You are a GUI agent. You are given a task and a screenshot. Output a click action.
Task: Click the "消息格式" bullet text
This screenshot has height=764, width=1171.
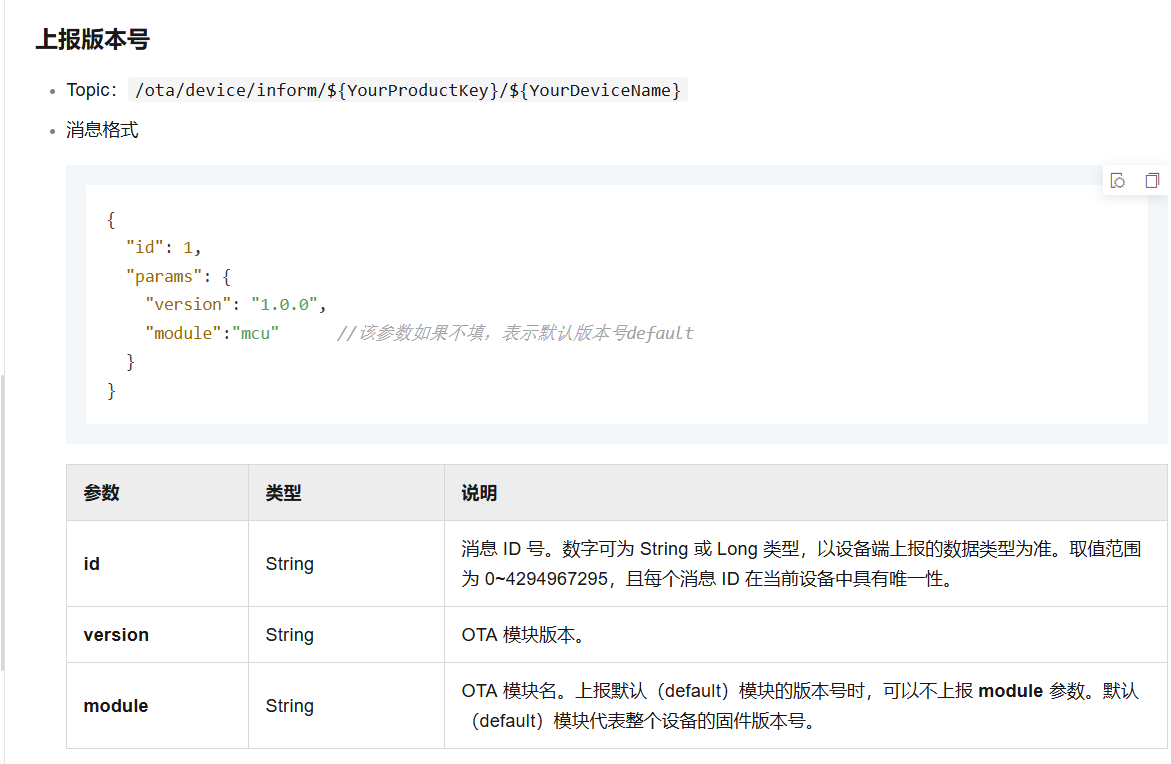coord(102,130)
